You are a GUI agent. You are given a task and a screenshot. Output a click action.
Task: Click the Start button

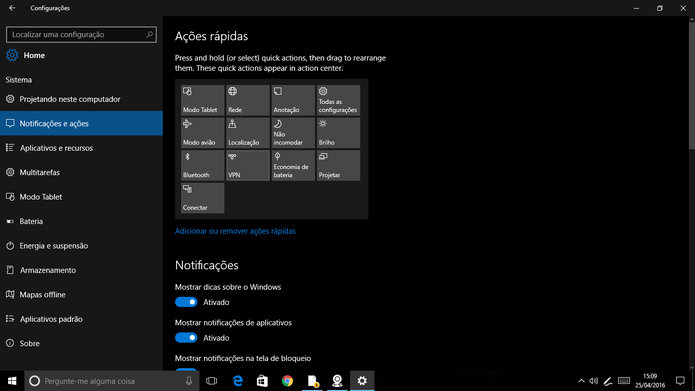click(12, 381)
